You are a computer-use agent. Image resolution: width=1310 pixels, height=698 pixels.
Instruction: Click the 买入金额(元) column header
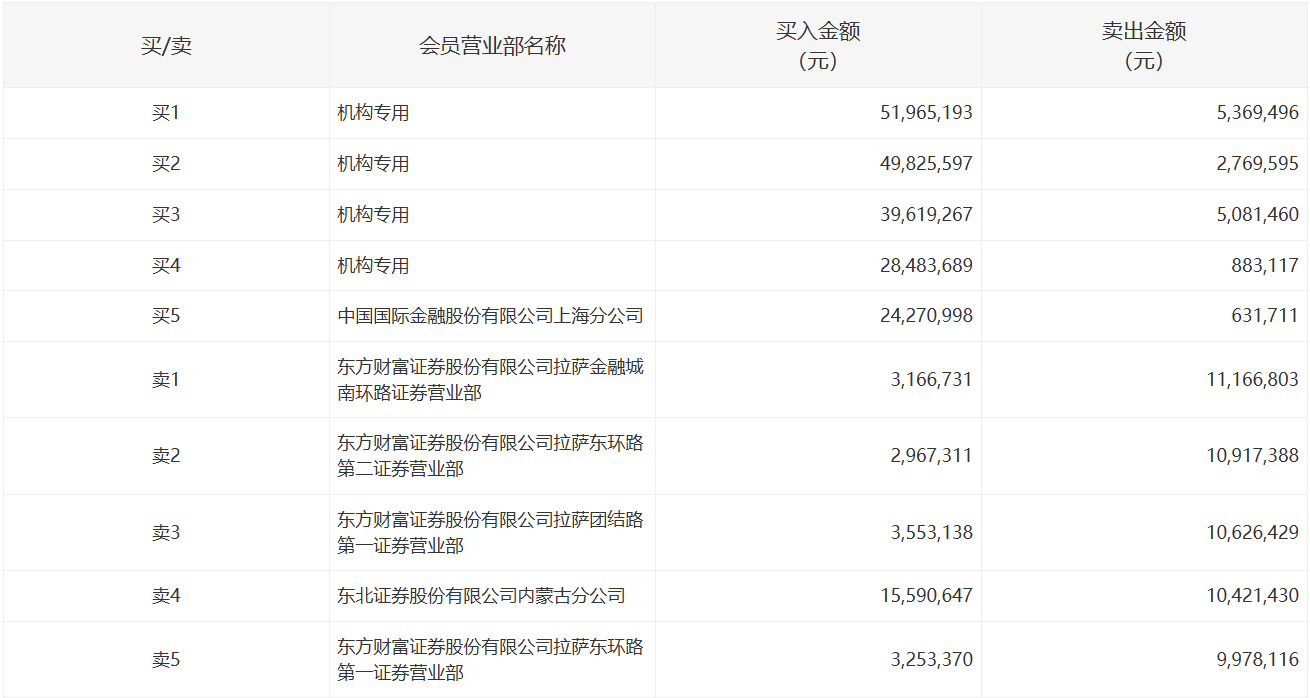[818, 46]
